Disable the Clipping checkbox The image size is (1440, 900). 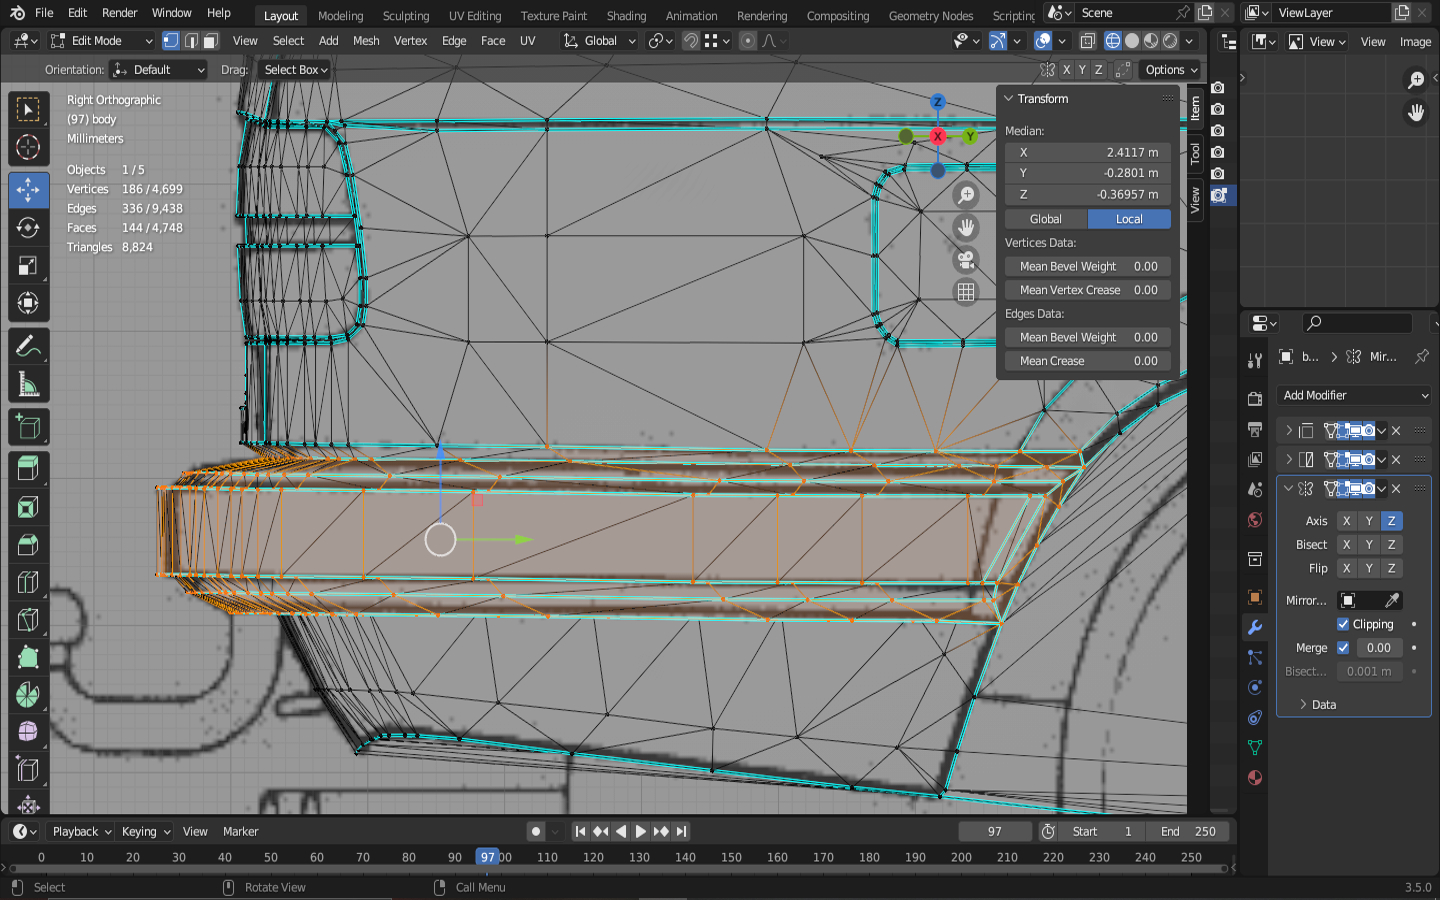(x=1343, y=624)
